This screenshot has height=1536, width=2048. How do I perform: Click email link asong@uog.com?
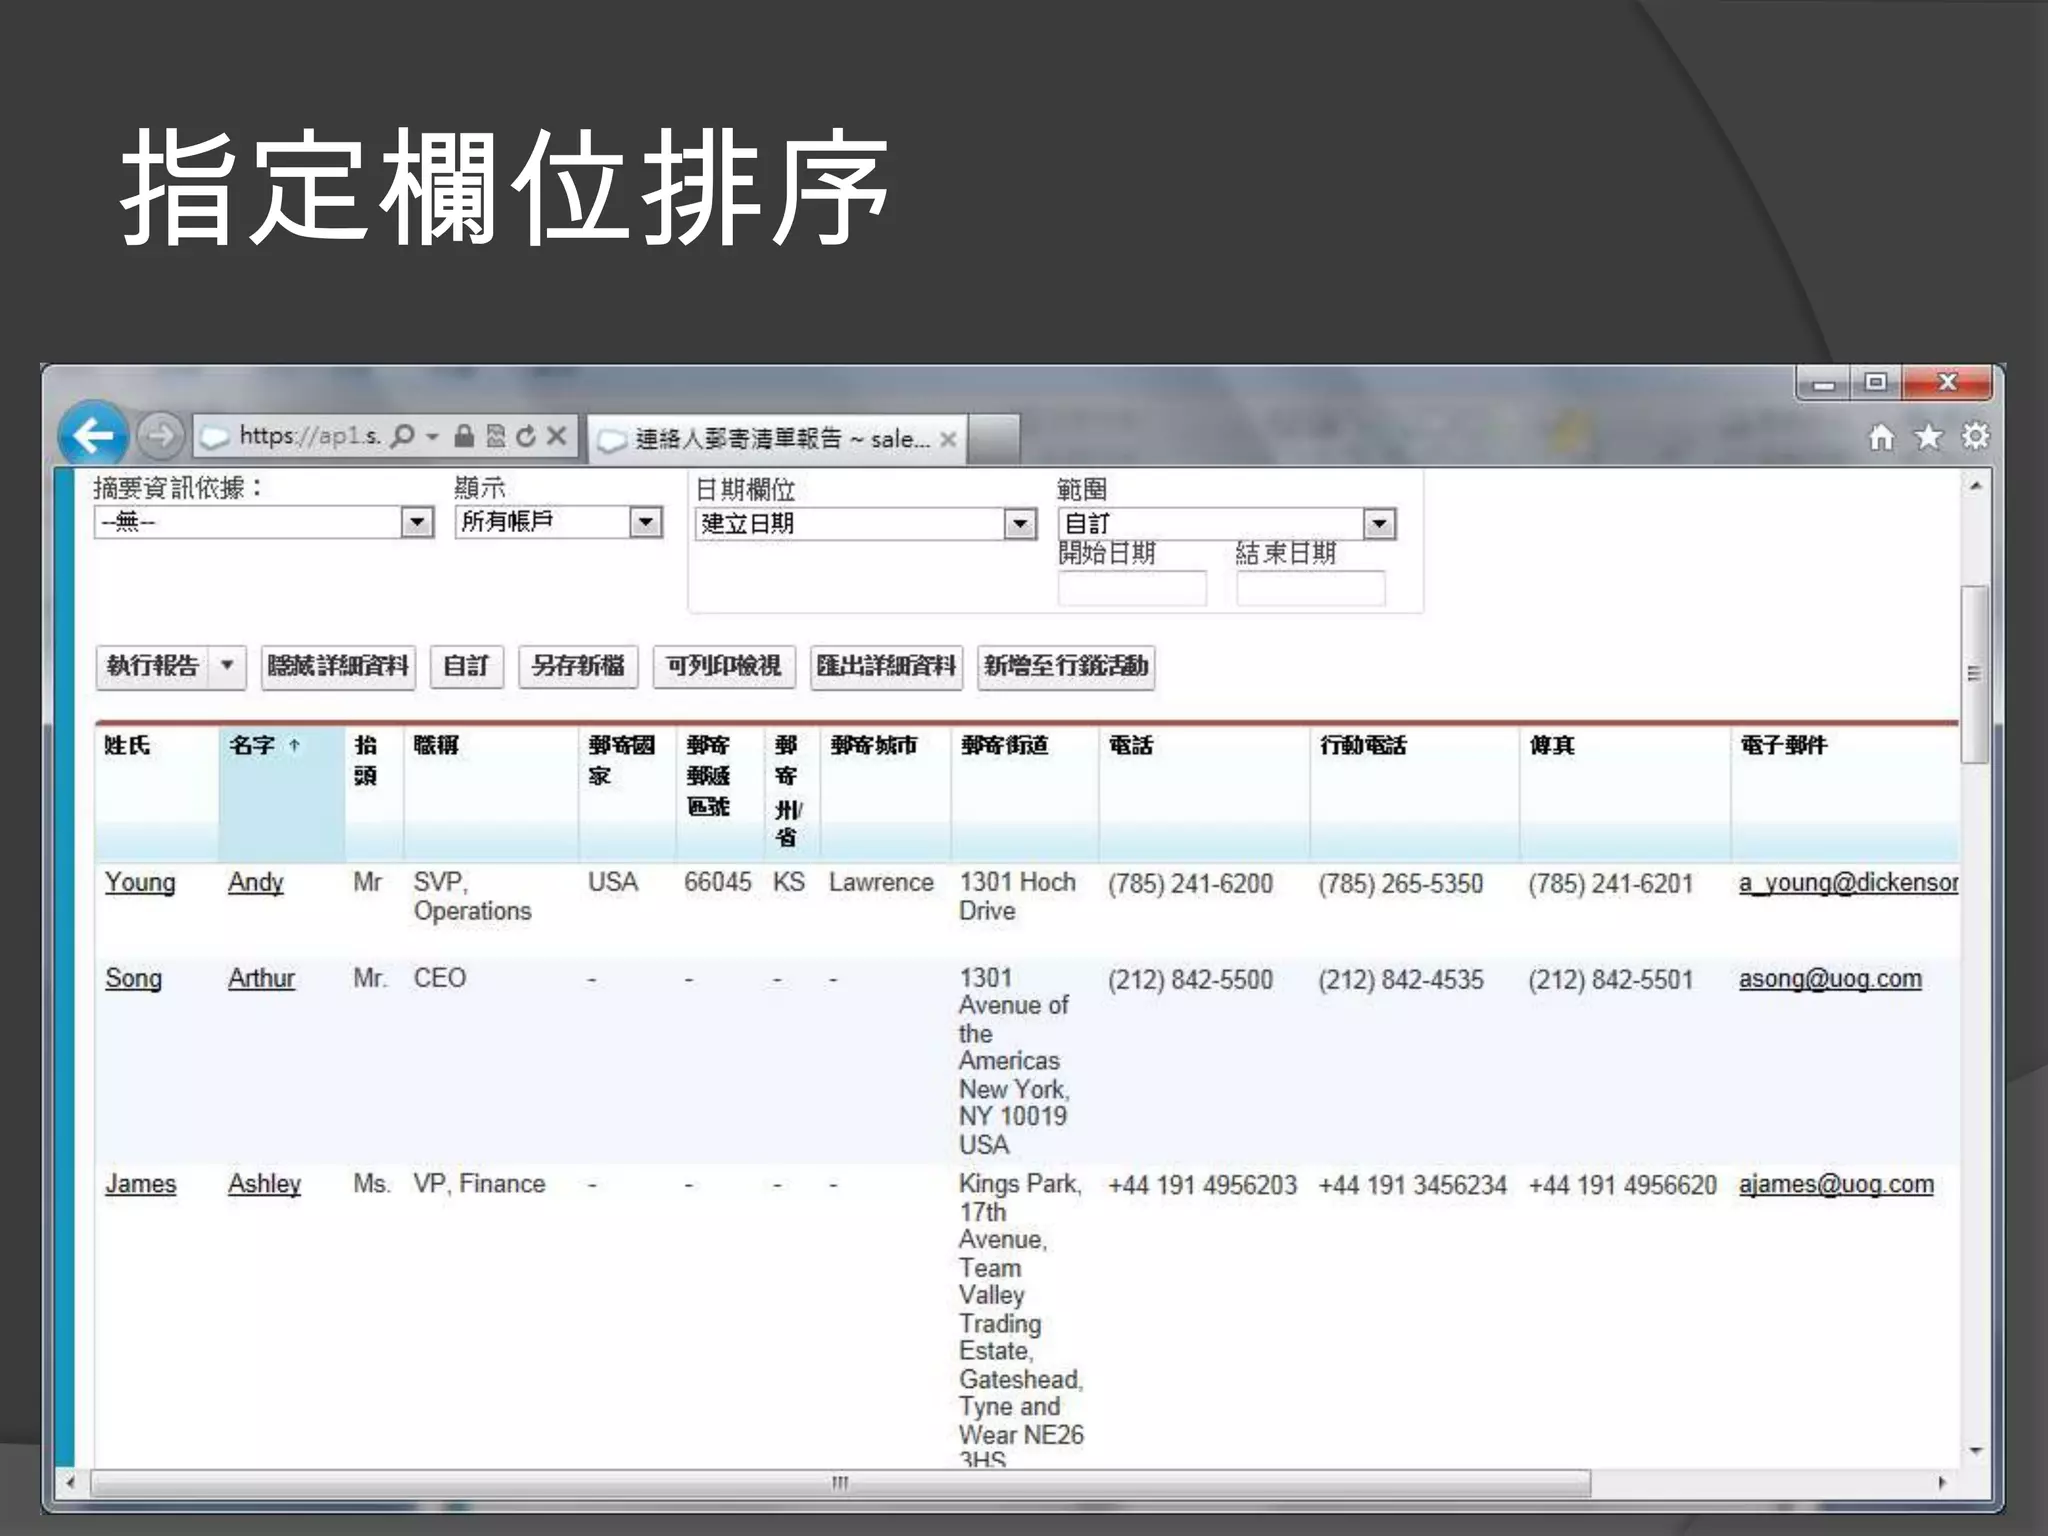1830,979
